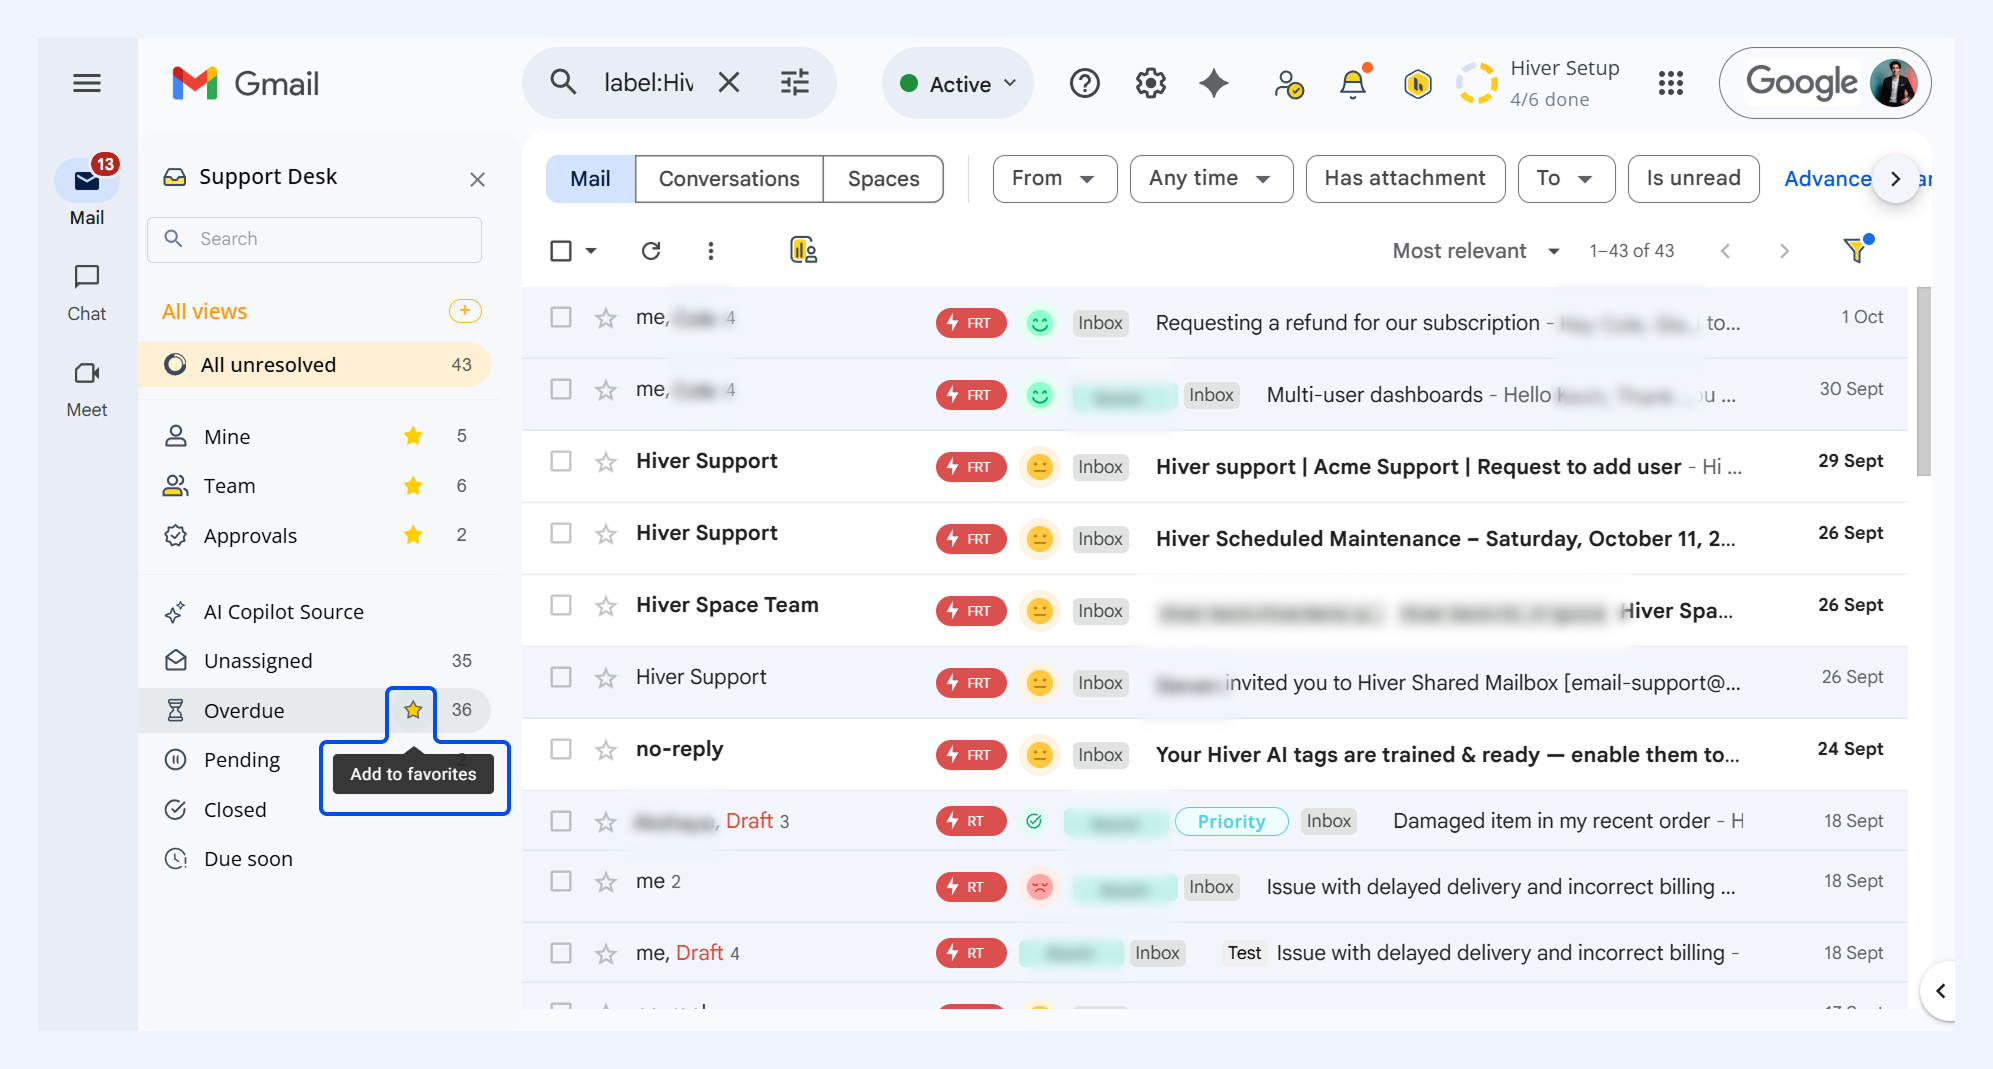This screenshot has height=1069, width=1993.
Task: Open Mail with 13 unread badge
Action: tap(87, 191)
